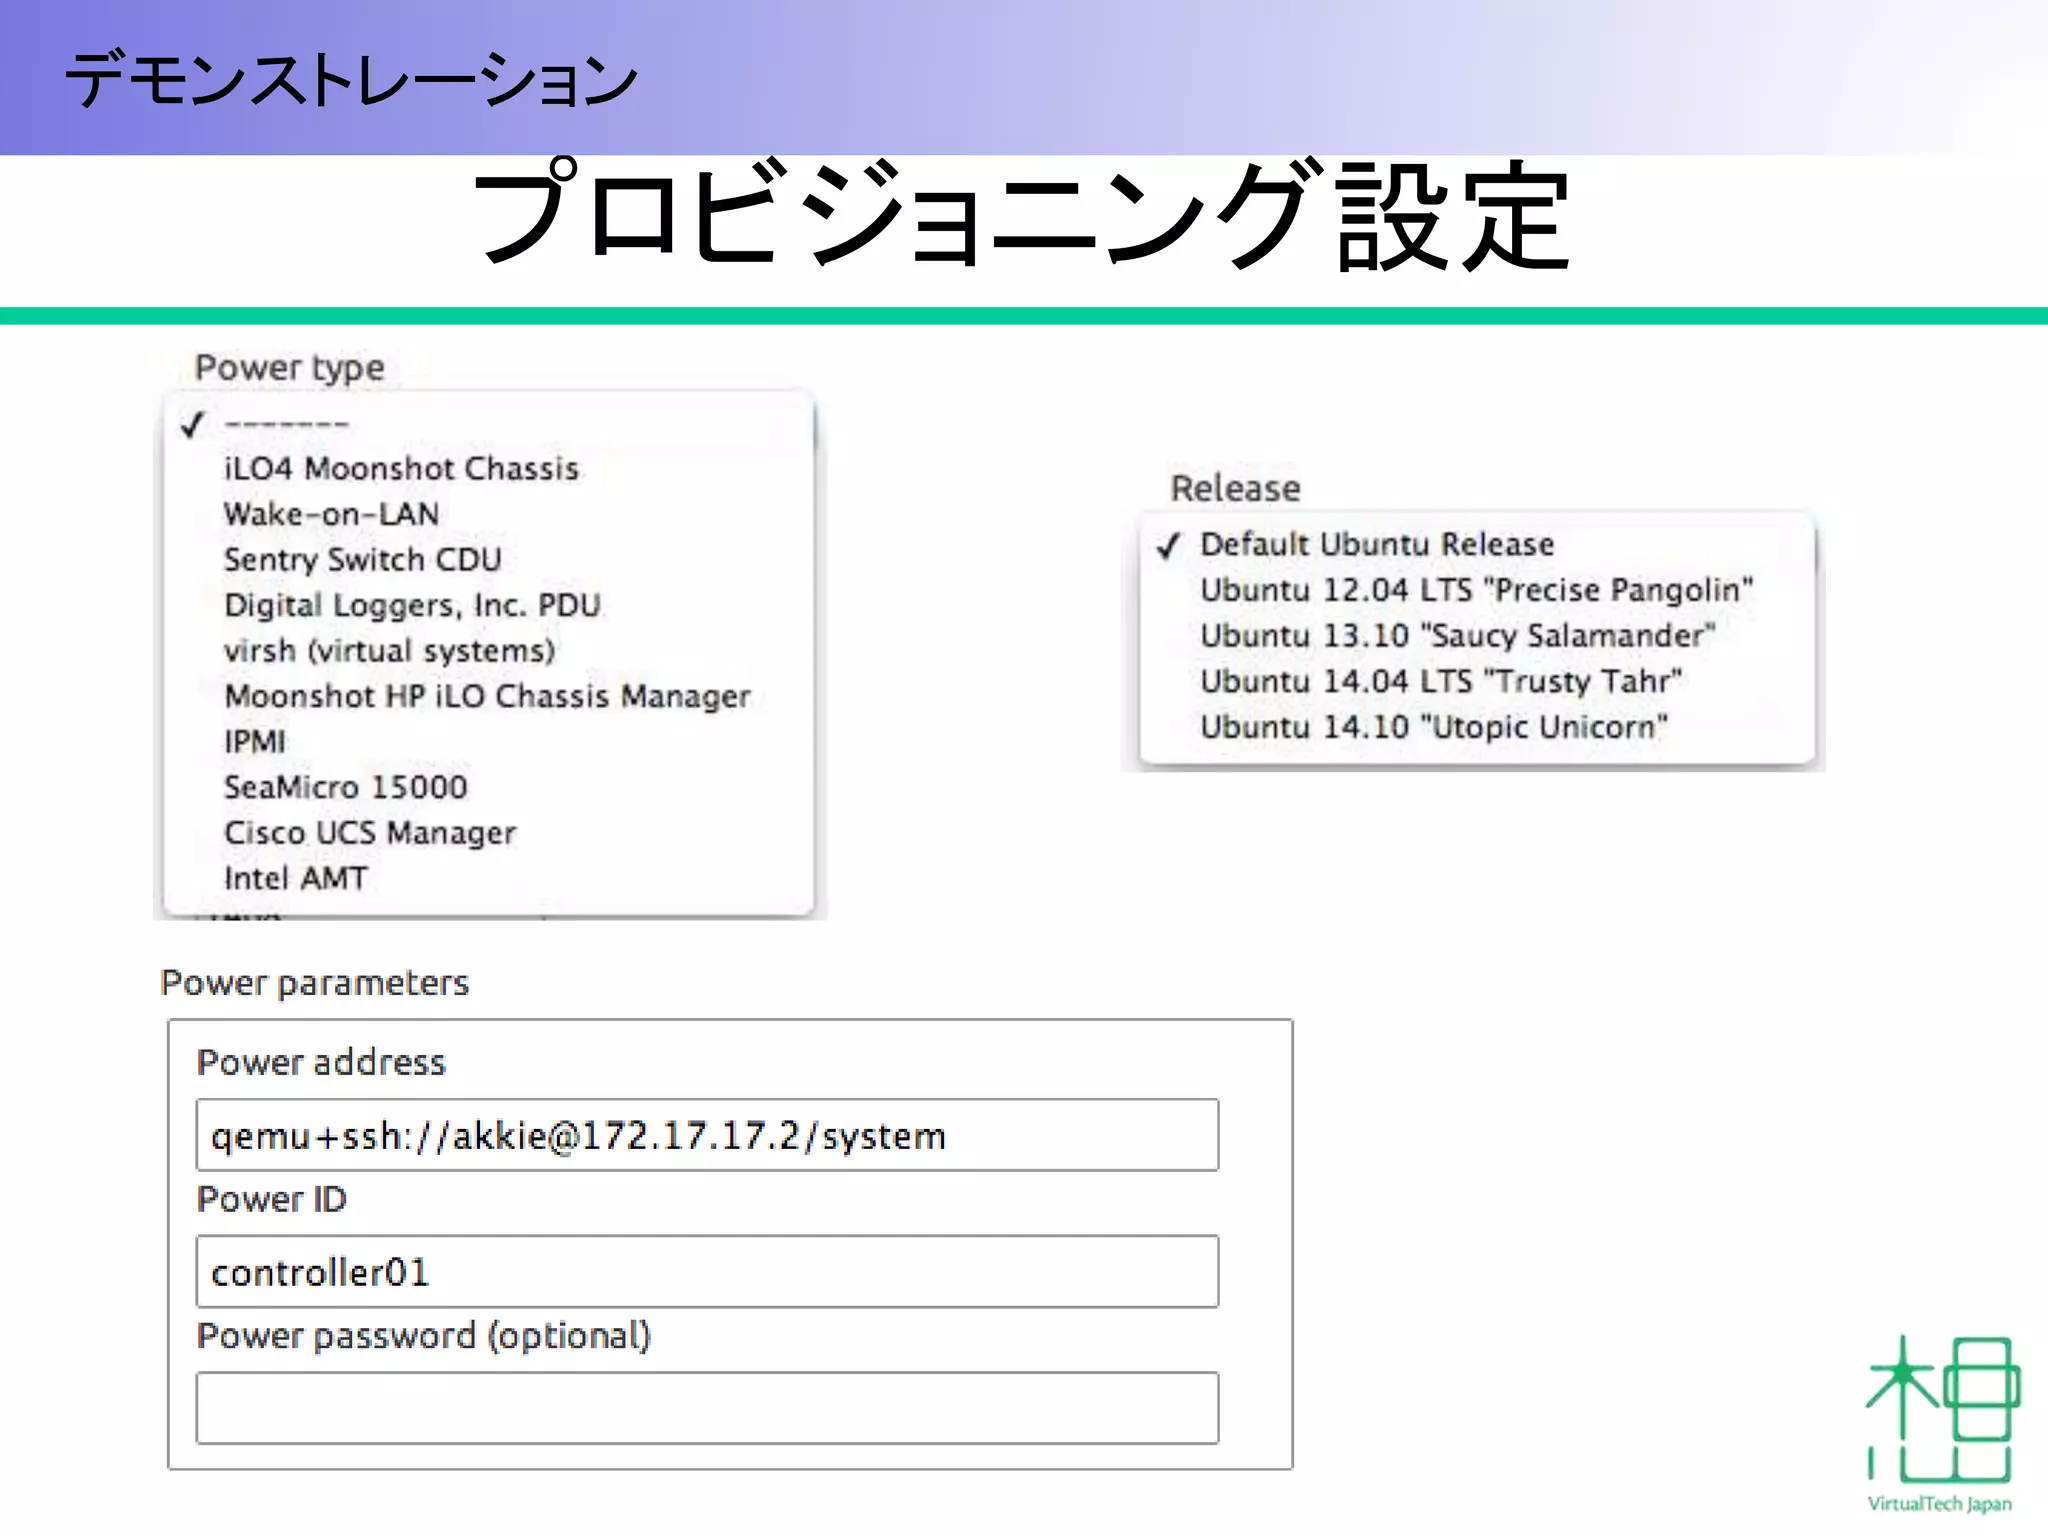
Task: Click the Power password (optional) label
Action: pyautogui.click(x=424, y=1336)
